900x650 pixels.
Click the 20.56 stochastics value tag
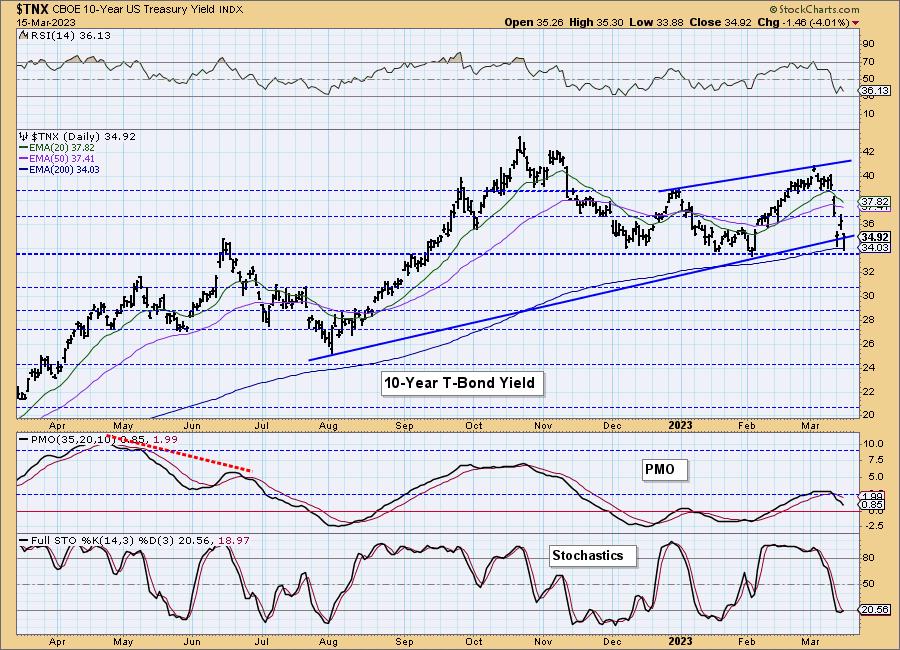point(875,610)
